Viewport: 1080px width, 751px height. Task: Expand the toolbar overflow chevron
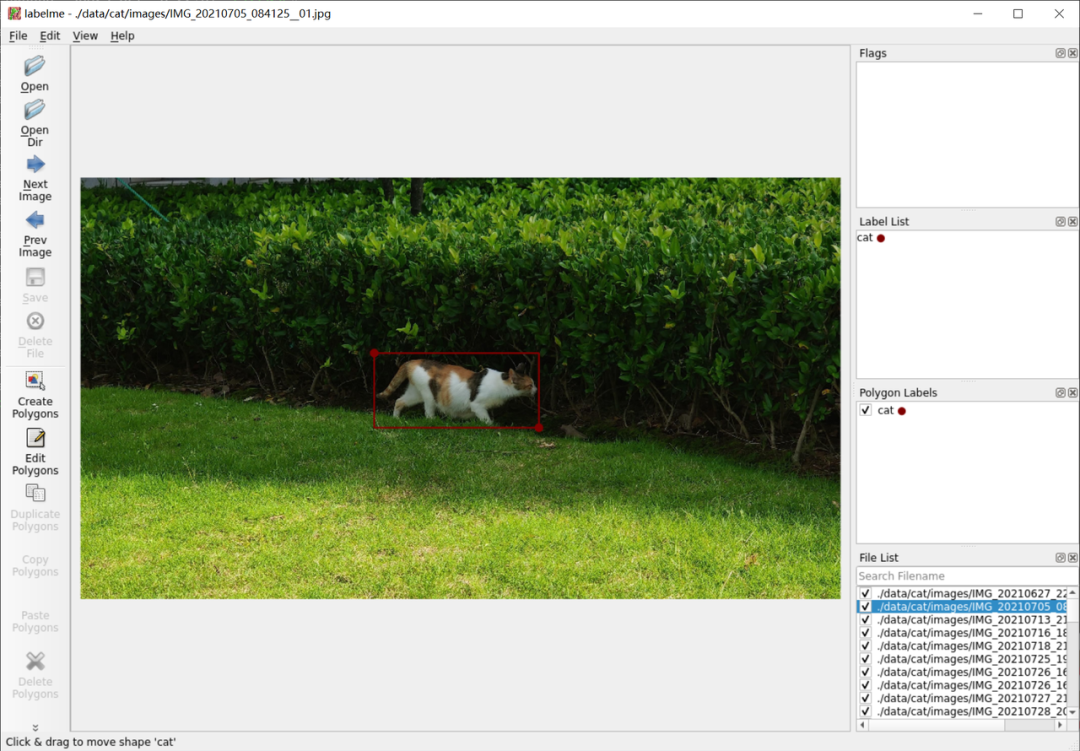tap(35, 728)
